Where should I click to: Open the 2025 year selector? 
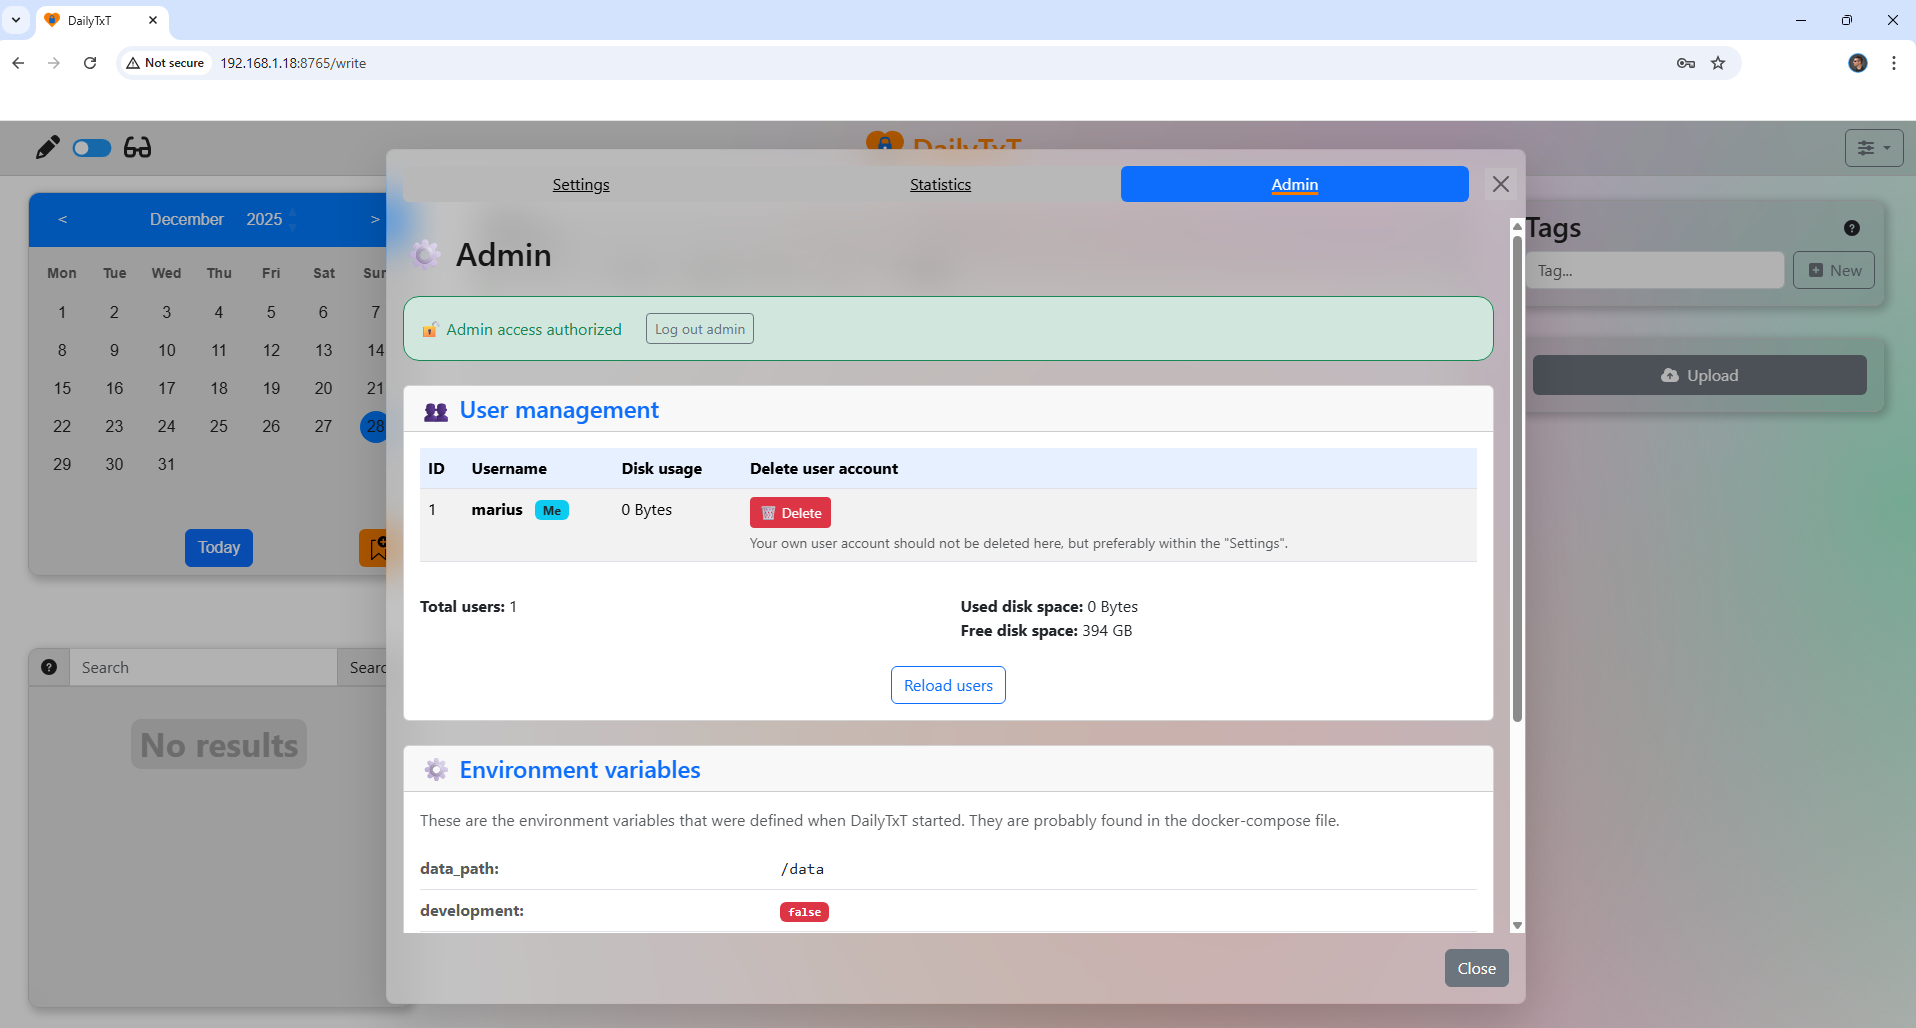[265, 219]
